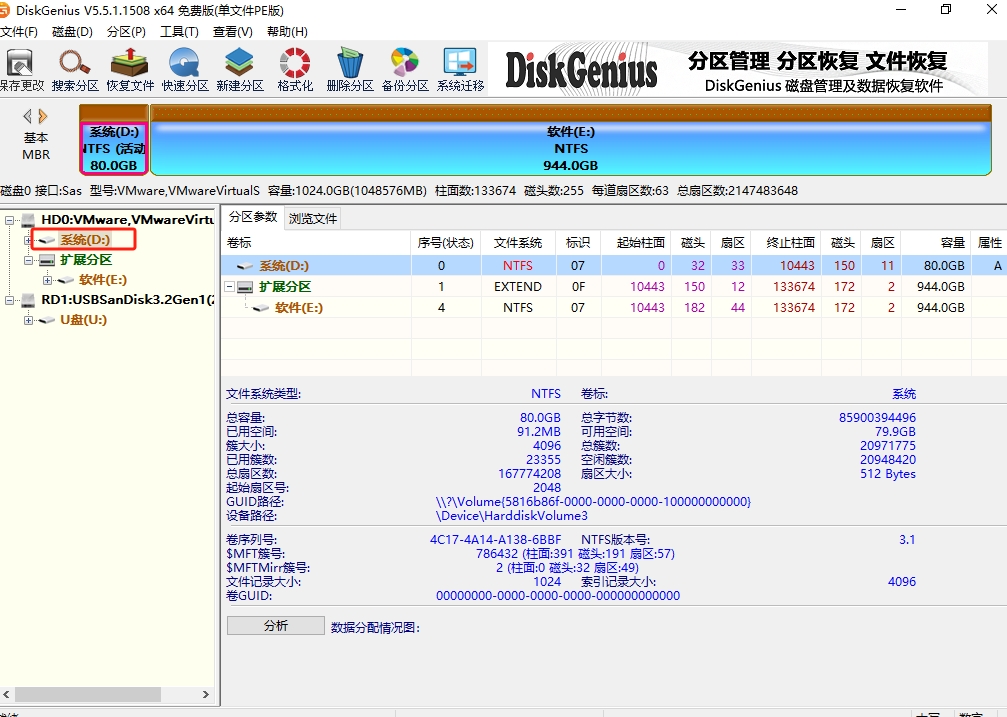Click the 标识 column header
The height and width of the screenshot is (717, 1007).
(x=579, y=243)
